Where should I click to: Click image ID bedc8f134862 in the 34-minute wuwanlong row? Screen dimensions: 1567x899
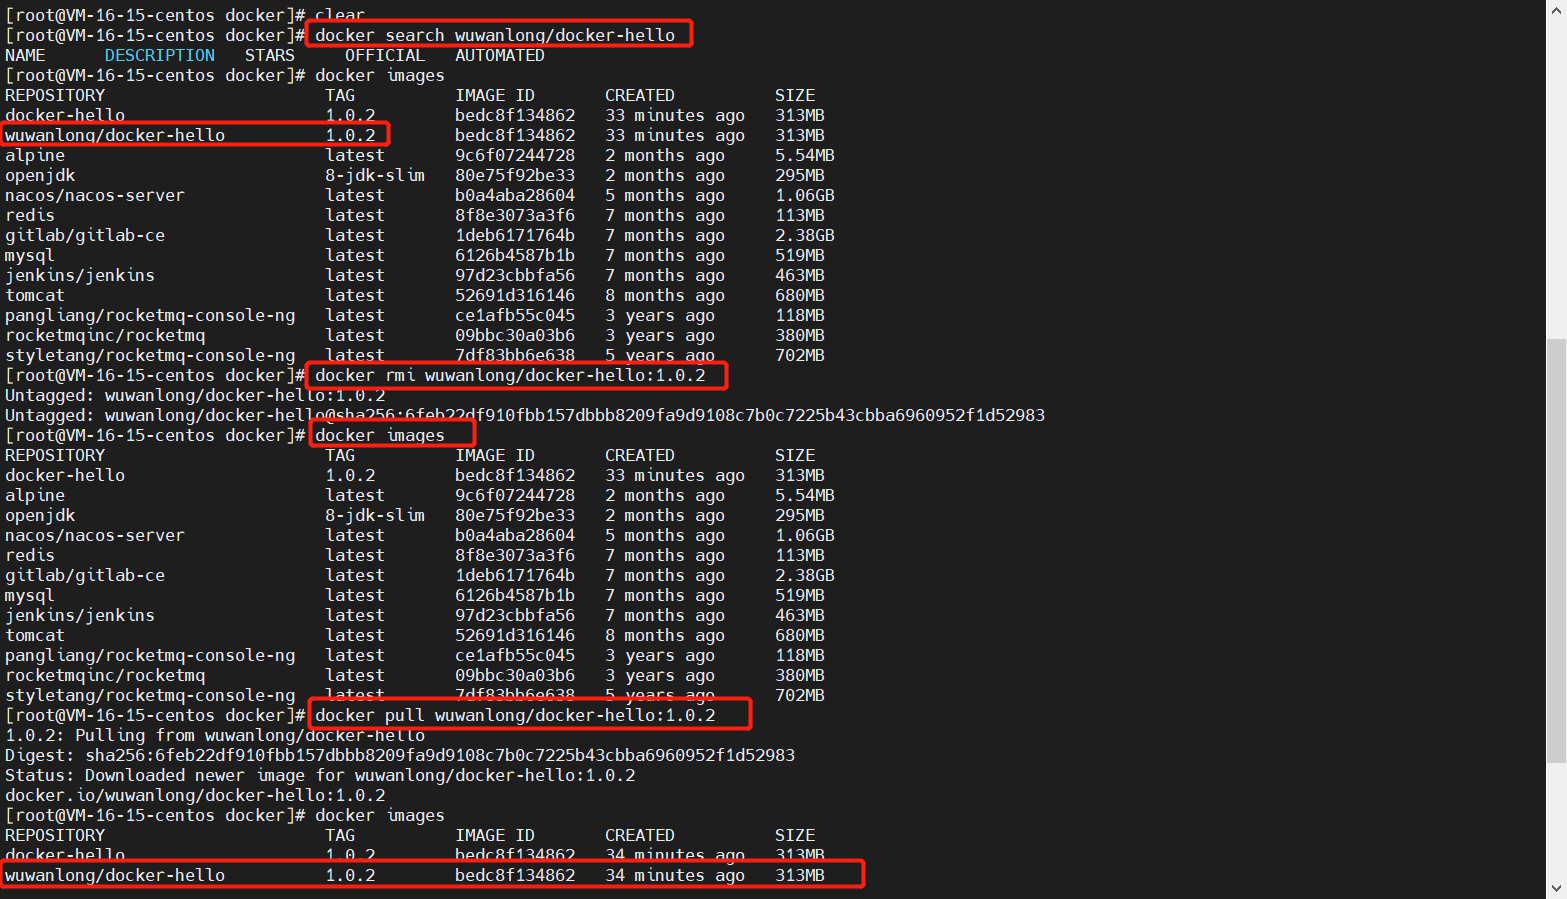pyautogui.click(x=515, y=875)
